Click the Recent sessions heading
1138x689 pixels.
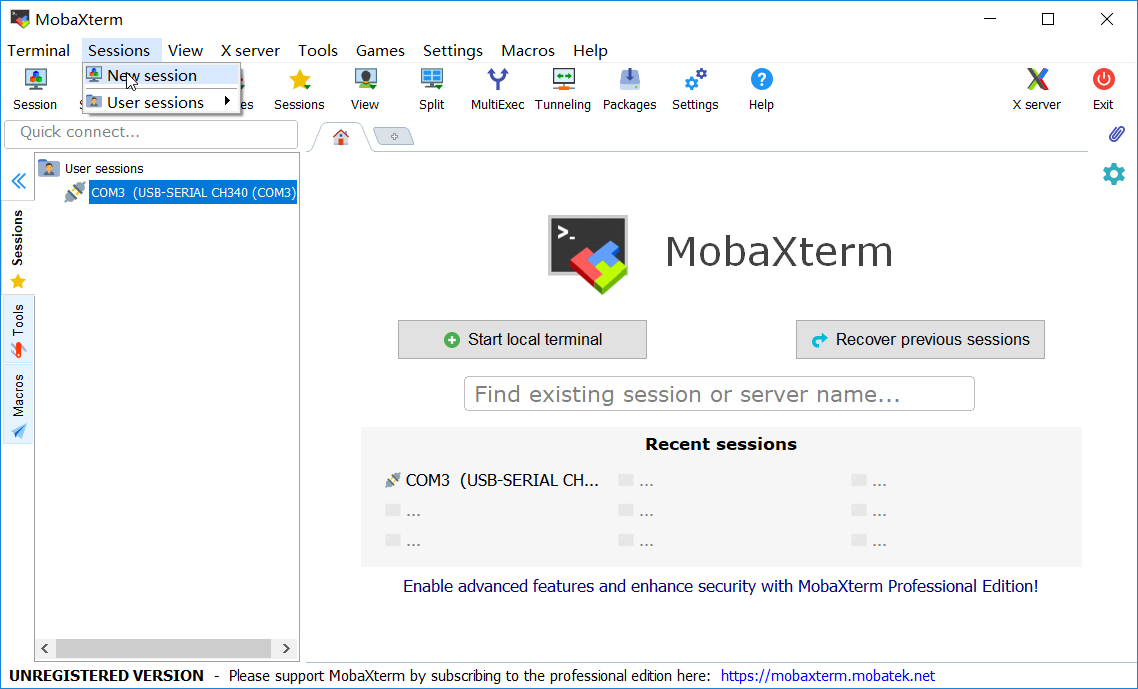click(721, 444)
